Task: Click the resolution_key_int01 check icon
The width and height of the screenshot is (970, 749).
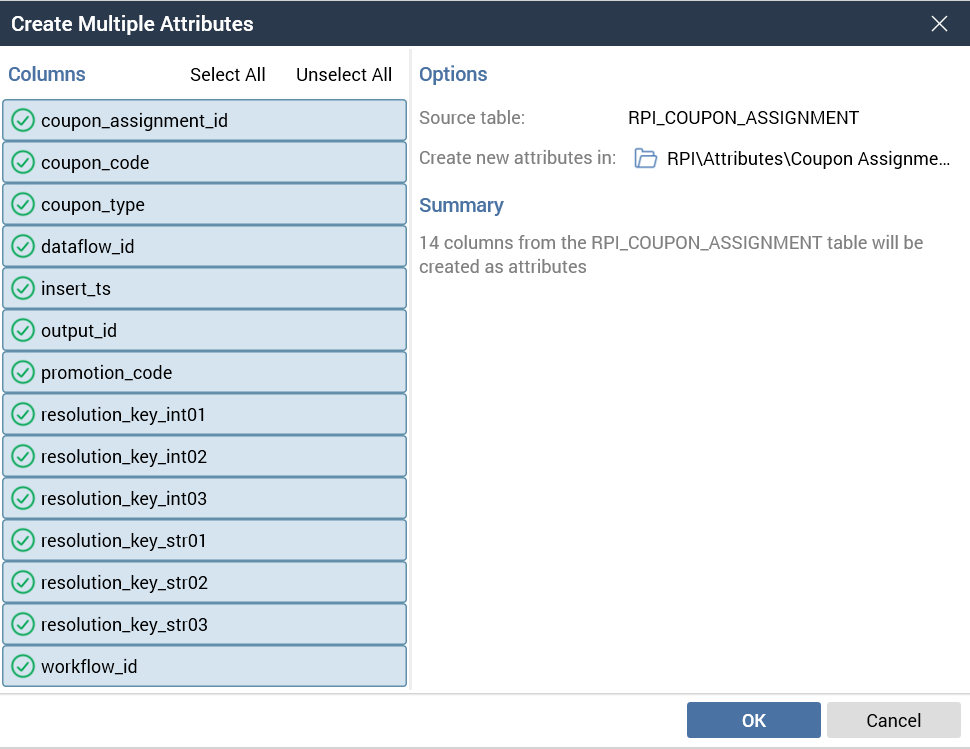Action: [x=23, y=415]
